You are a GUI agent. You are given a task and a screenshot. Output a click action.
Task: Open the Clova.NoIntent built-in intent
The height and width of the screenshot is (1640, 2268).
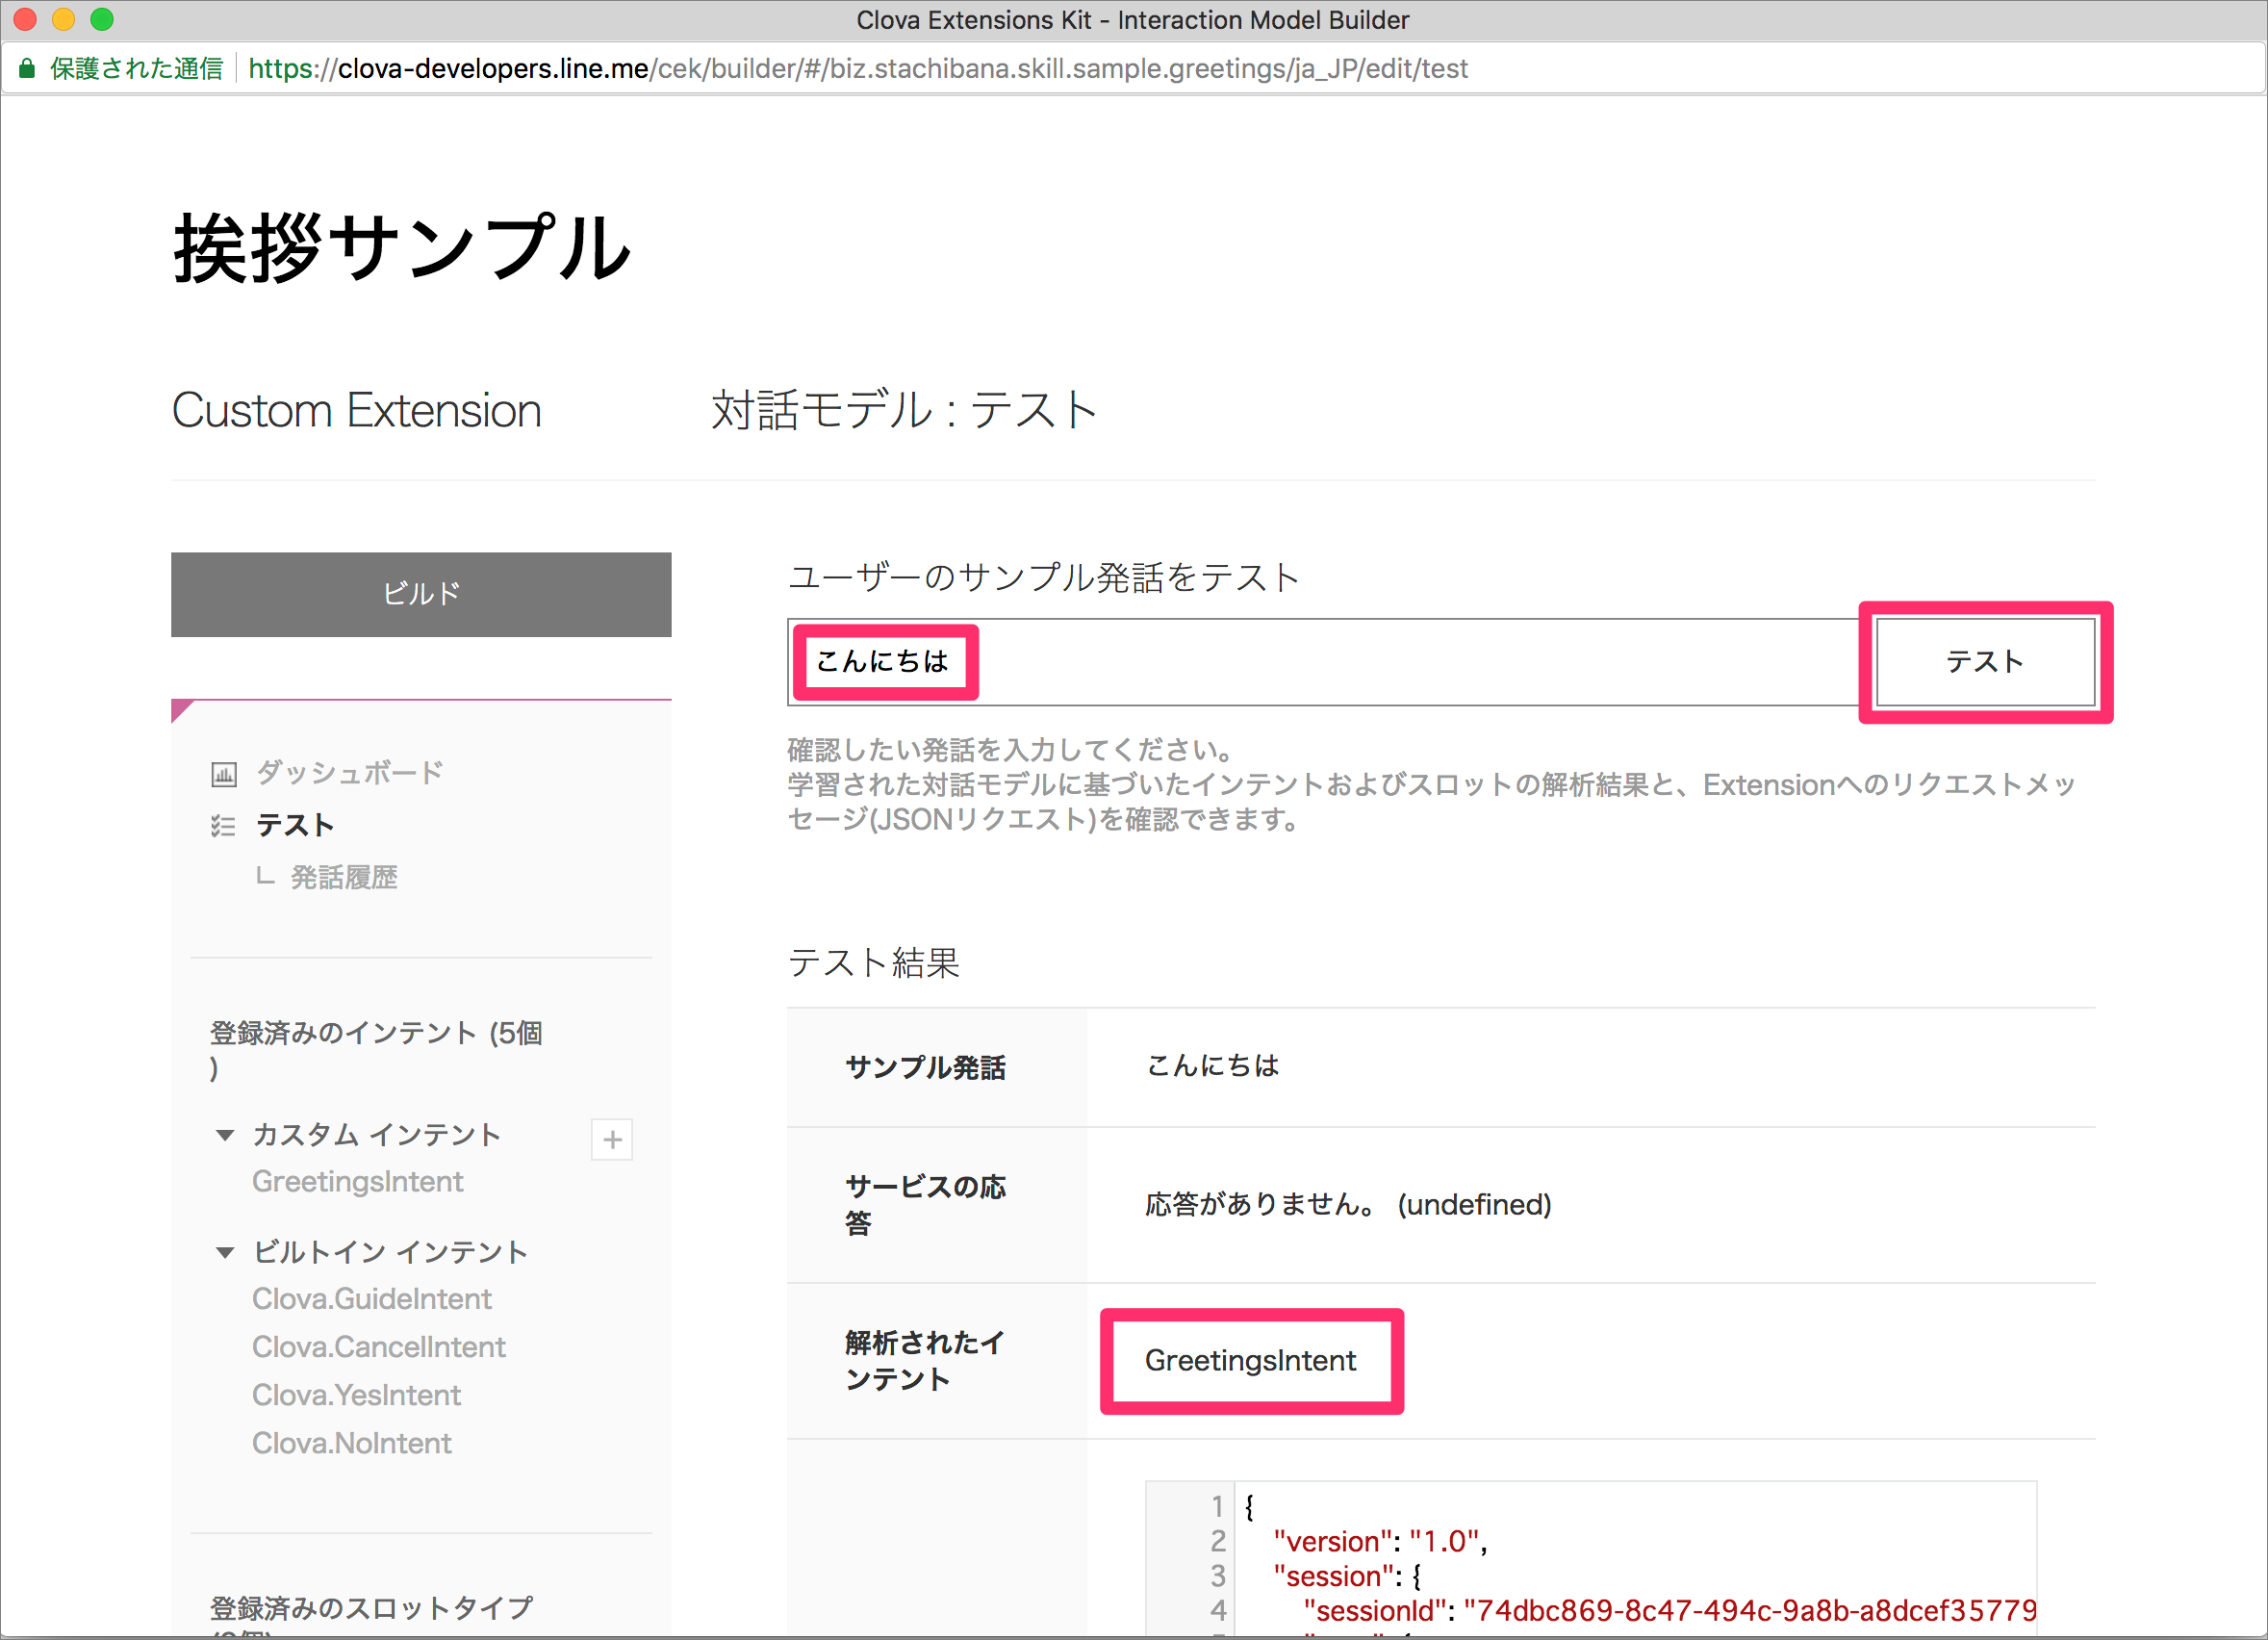pos(352,1443)
